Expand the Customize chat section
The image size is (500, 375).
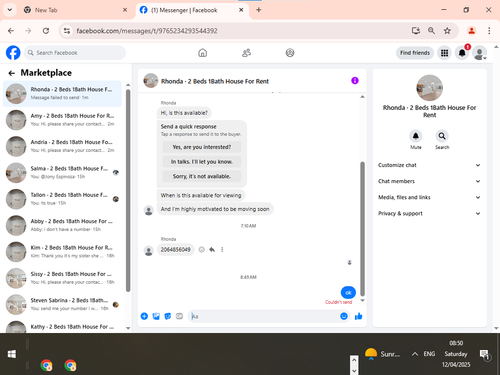point(429,165)
